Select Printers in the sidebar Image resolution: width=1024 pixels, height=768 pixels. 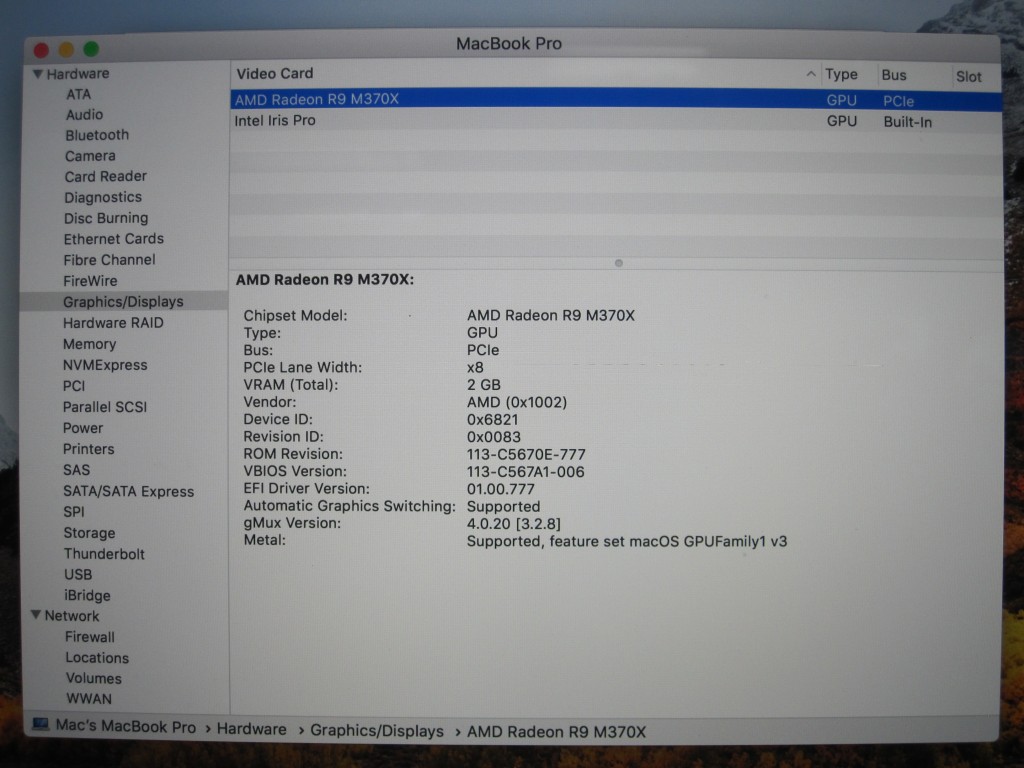(x=88, y=449)
